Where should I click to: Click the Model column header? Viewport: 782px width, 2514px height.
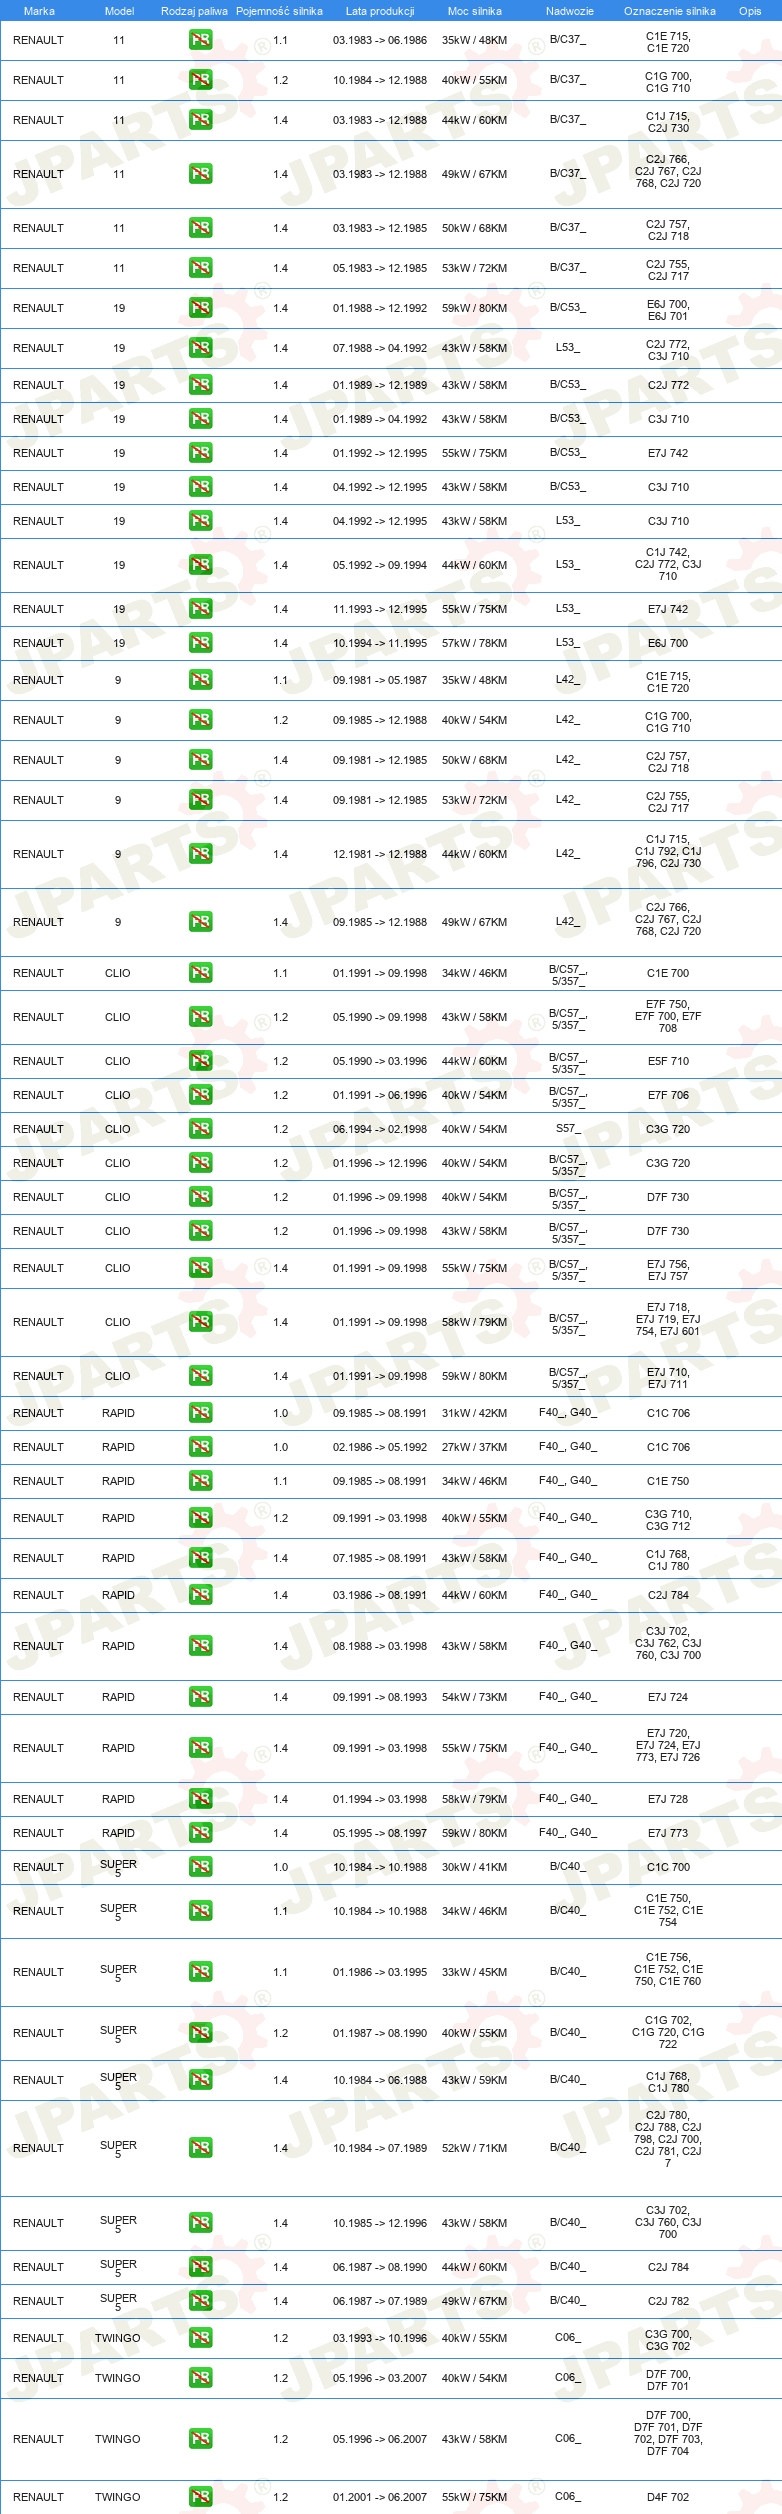pyautogui.click(x=119, y=11)
